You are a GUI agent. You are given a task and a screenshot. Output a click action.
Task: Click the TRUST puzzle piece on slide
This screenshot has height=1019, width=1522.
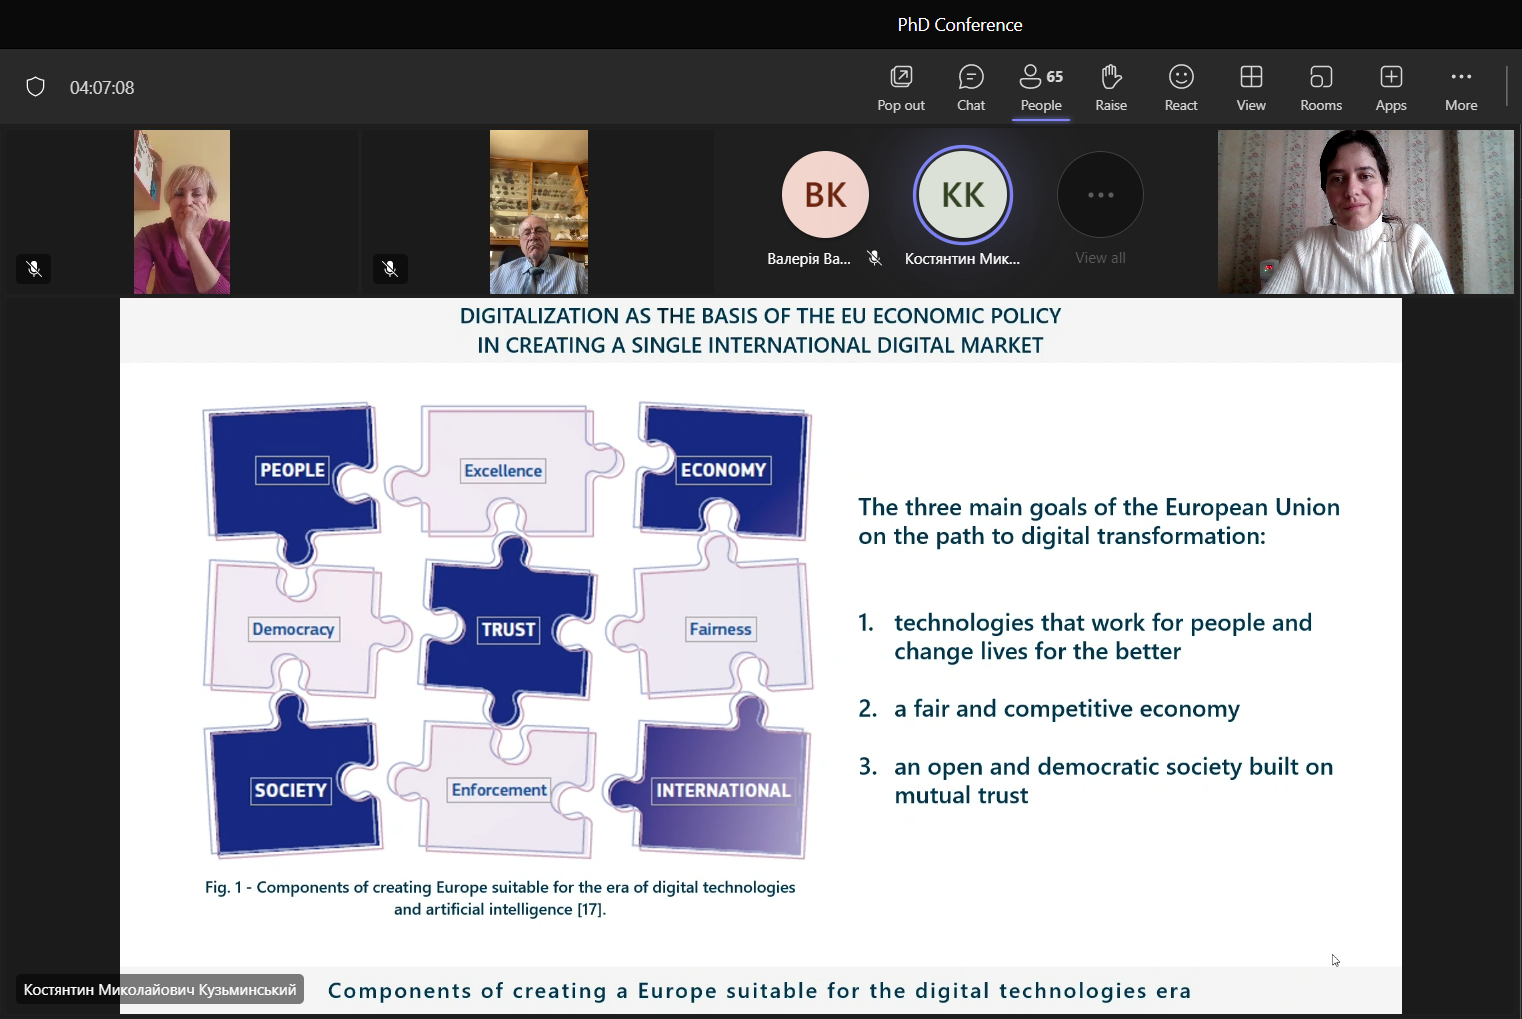508,629
